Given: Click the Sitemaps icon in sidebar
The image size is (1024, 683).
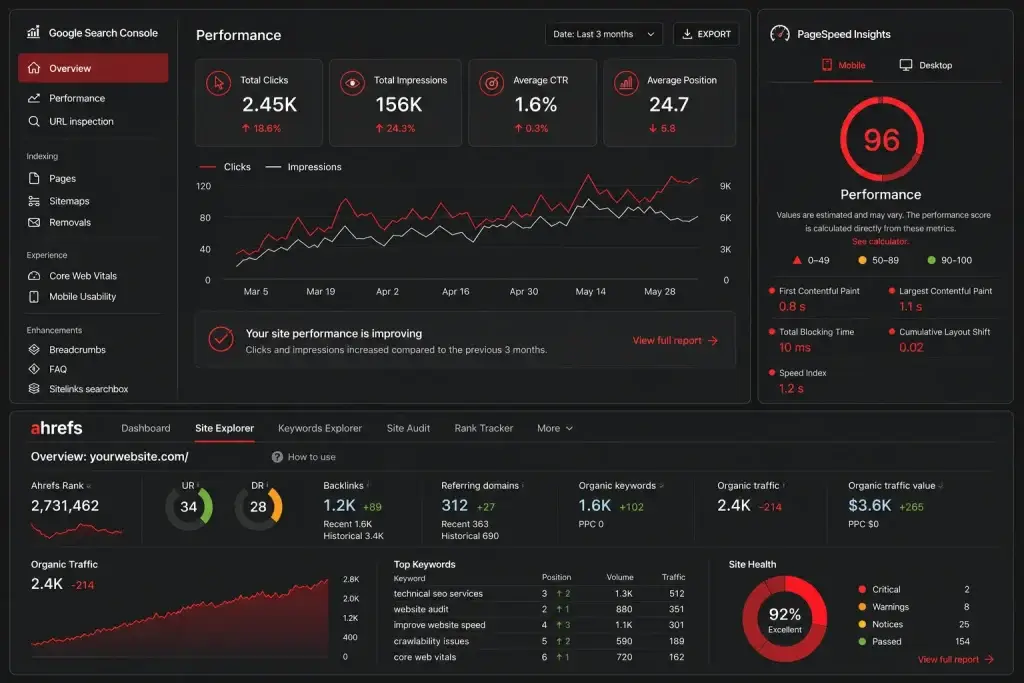Looking at the screenshot, I should (x=34, y=201).
